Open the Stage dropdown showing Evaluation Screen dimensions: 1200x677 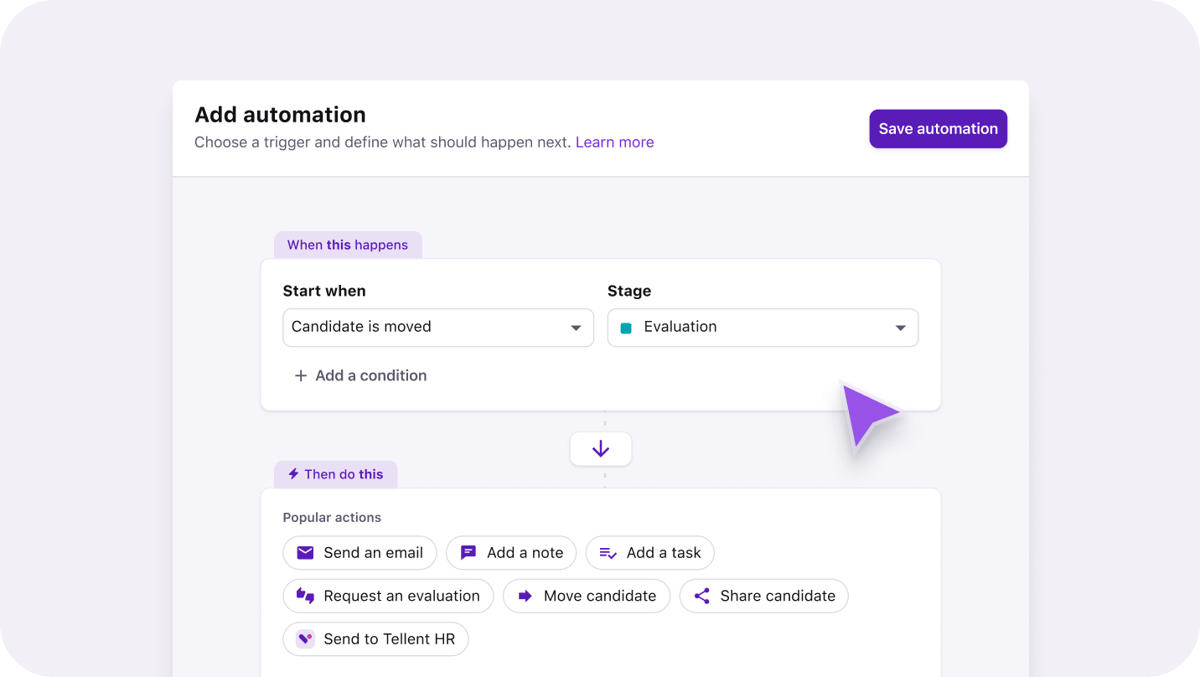coord(762,327)
